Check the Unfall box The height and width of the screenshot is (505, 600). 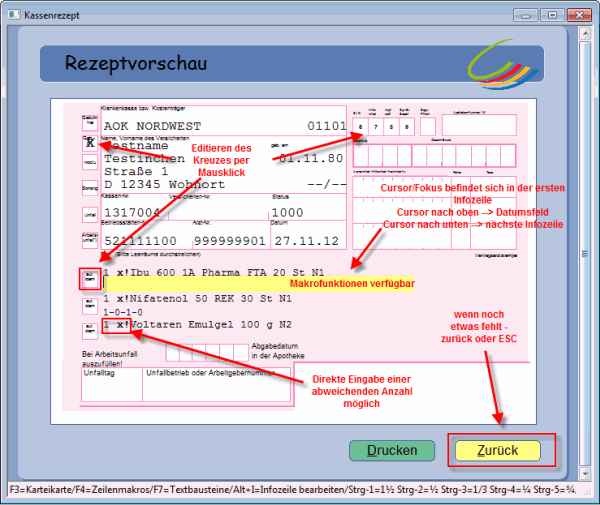pyautogui.click(x=88, y=213)
